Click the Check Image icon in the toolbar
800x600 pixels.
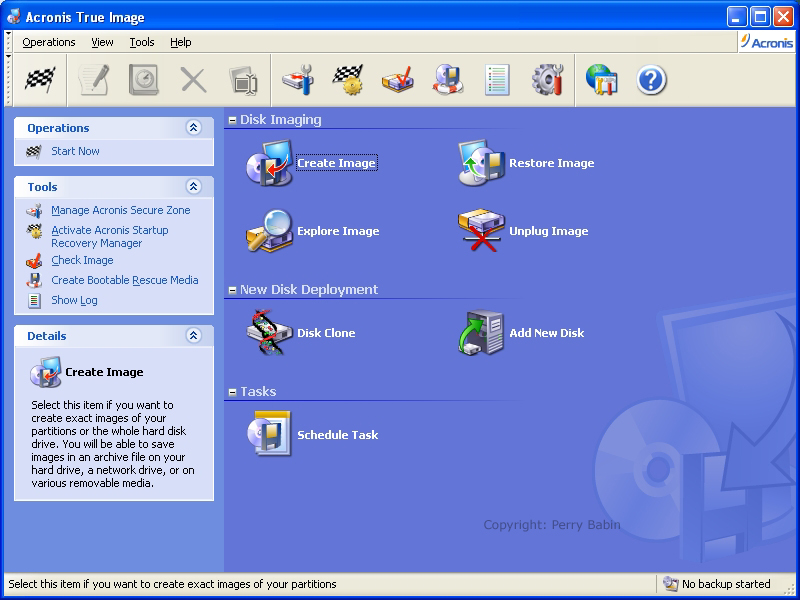397,80
